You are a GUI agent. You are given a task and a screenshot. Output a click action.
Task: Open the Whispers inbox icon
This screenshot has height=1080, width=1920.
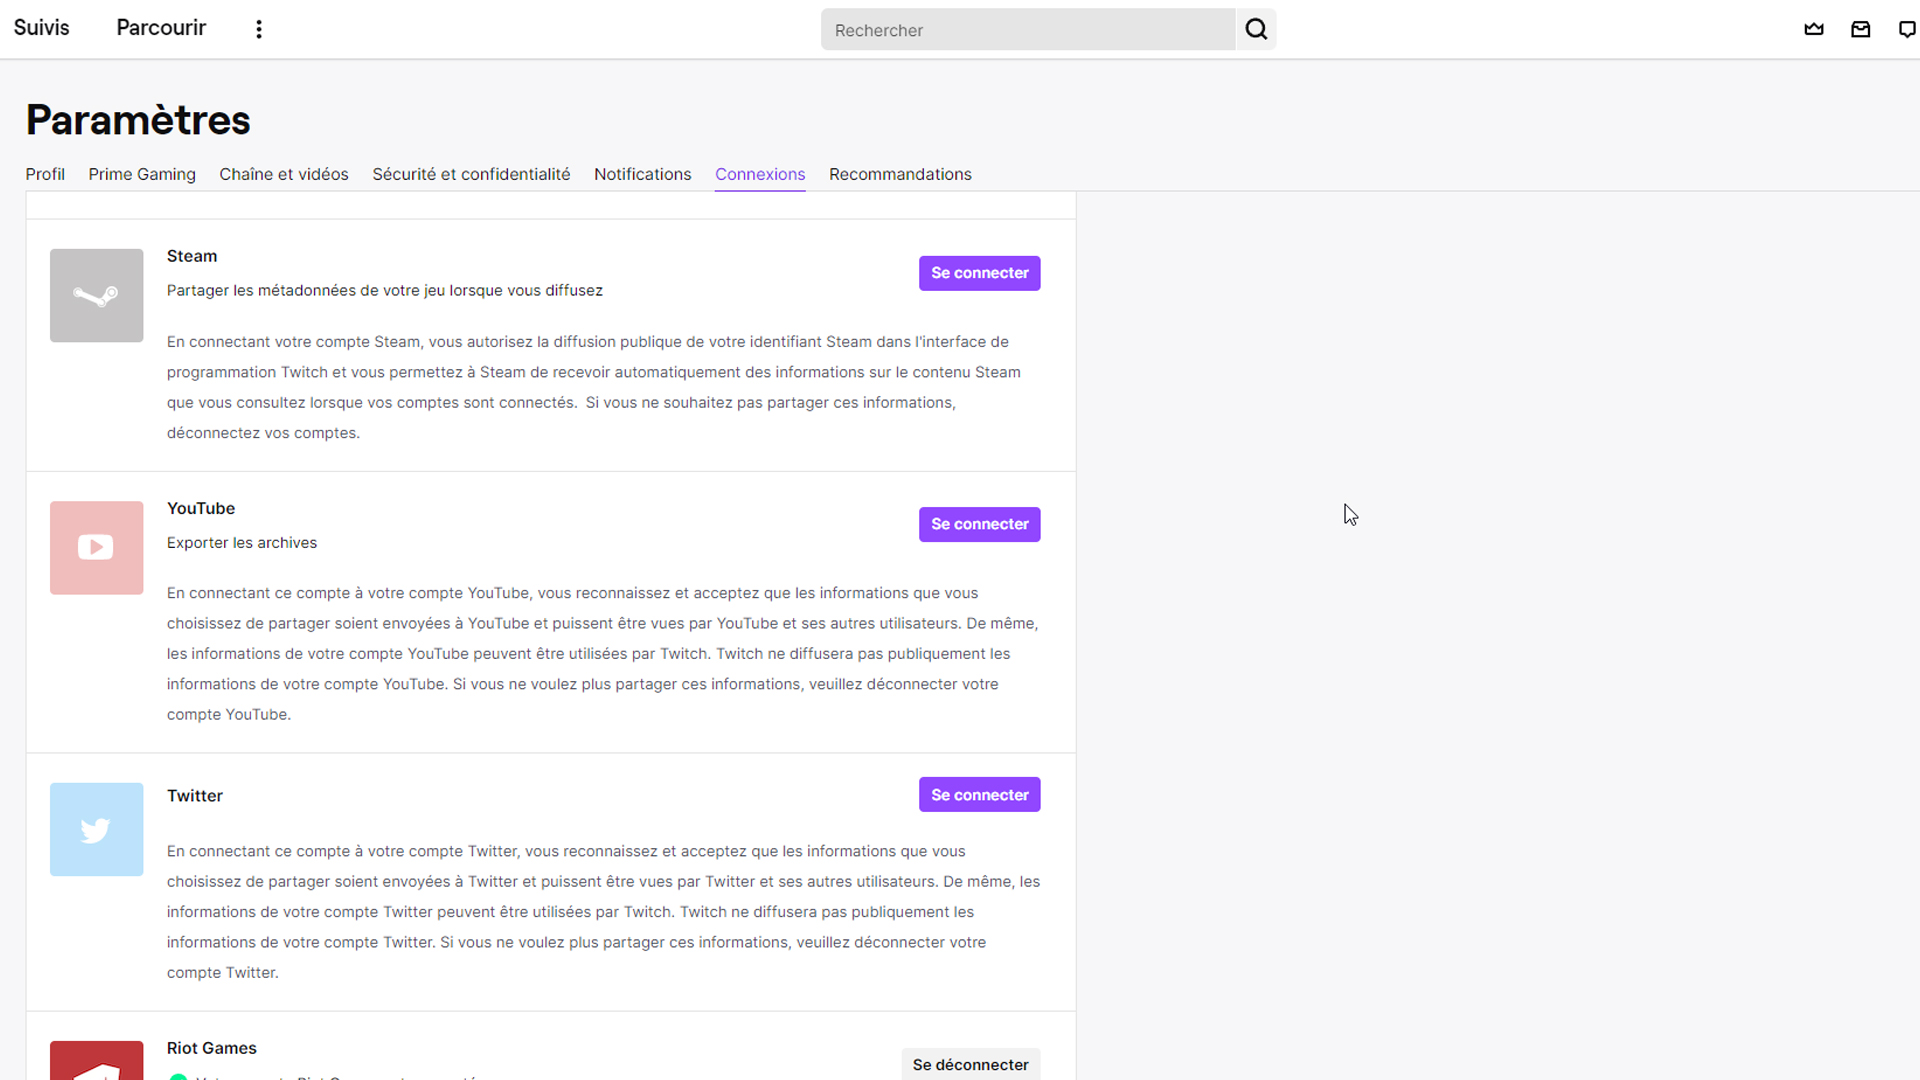[x=1860, y=29]
